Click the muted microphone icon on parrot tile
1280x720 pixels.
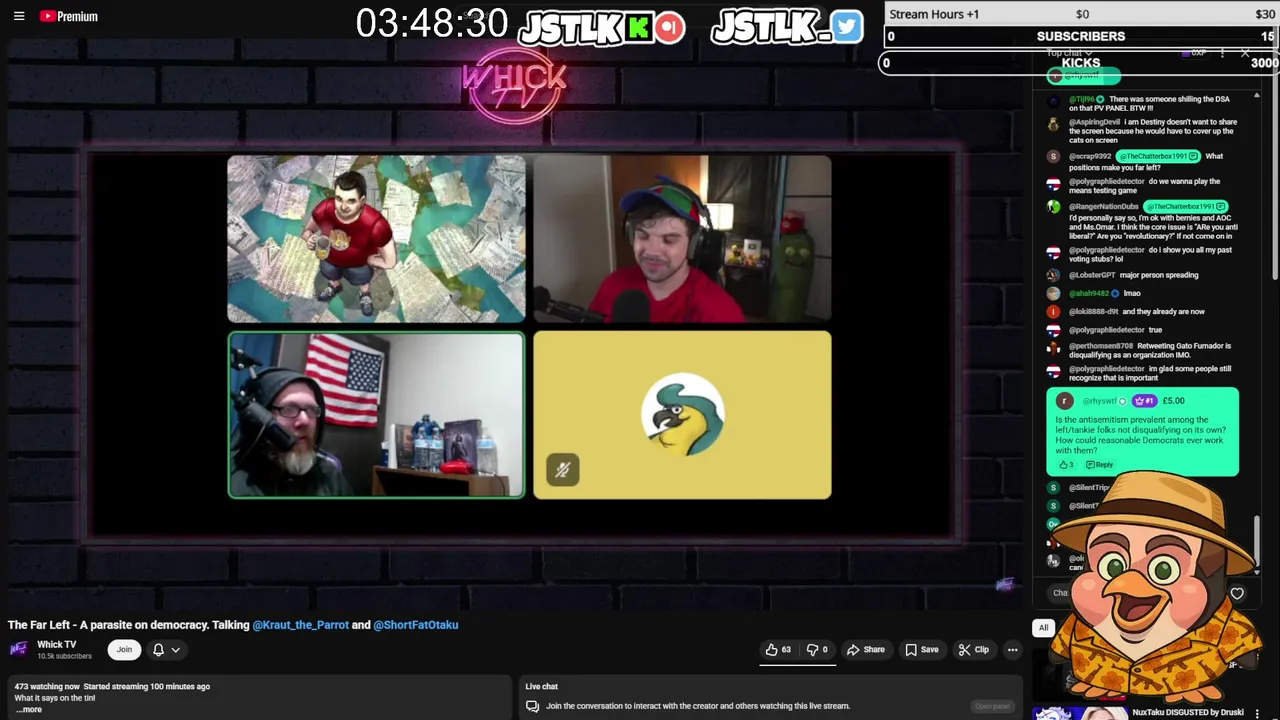[x=563, y=470]
